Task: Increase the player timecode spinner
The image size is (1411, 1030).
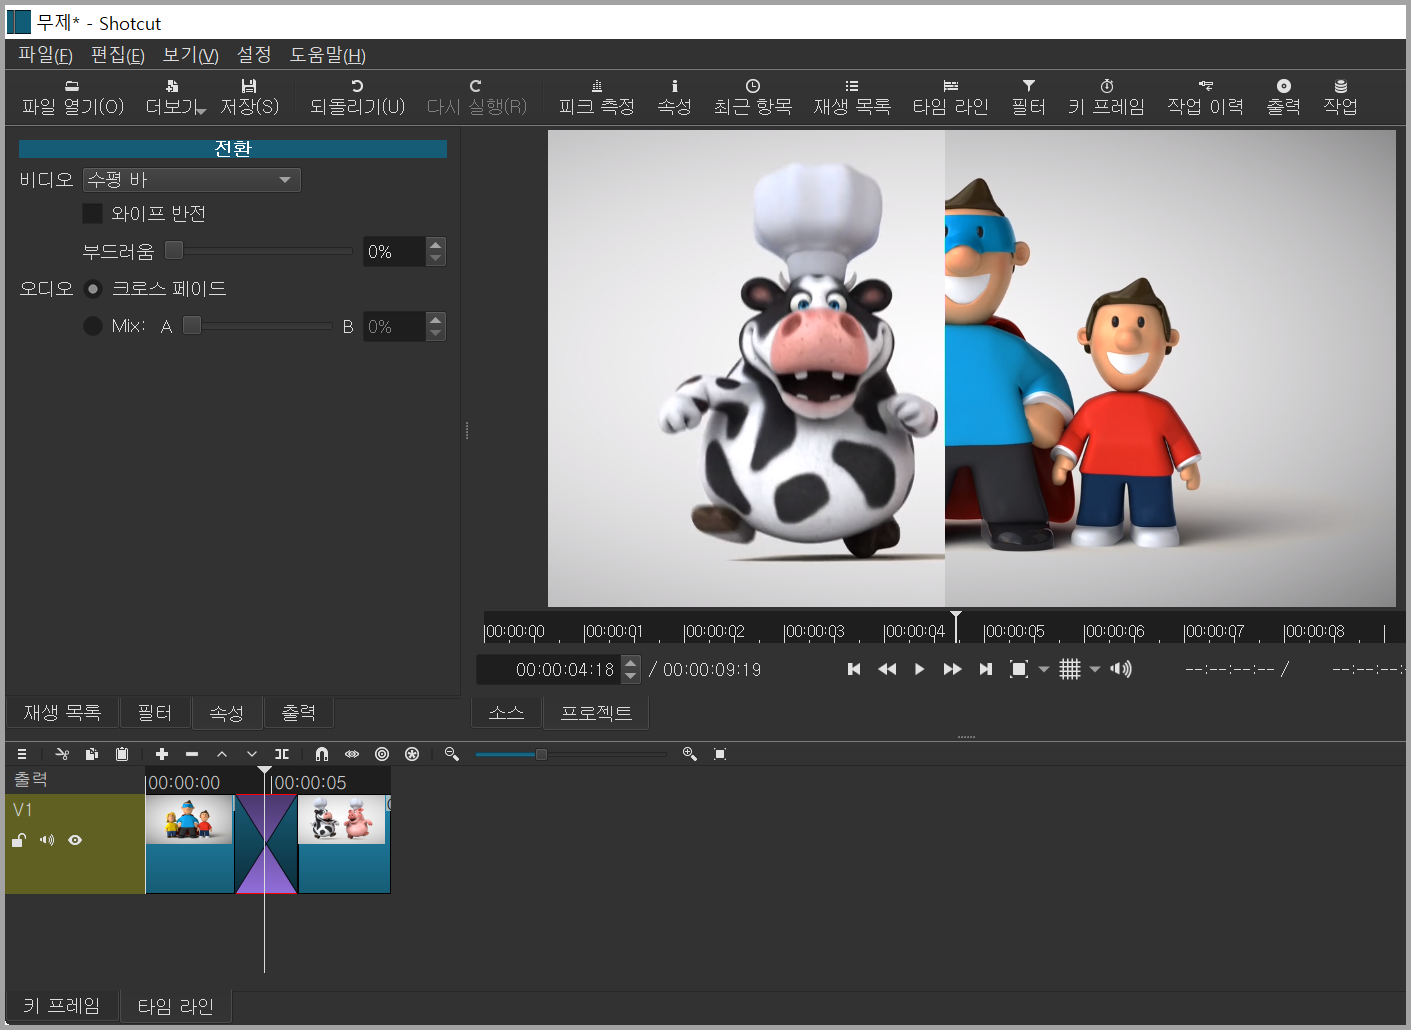Action: click(x=630, y=662)
